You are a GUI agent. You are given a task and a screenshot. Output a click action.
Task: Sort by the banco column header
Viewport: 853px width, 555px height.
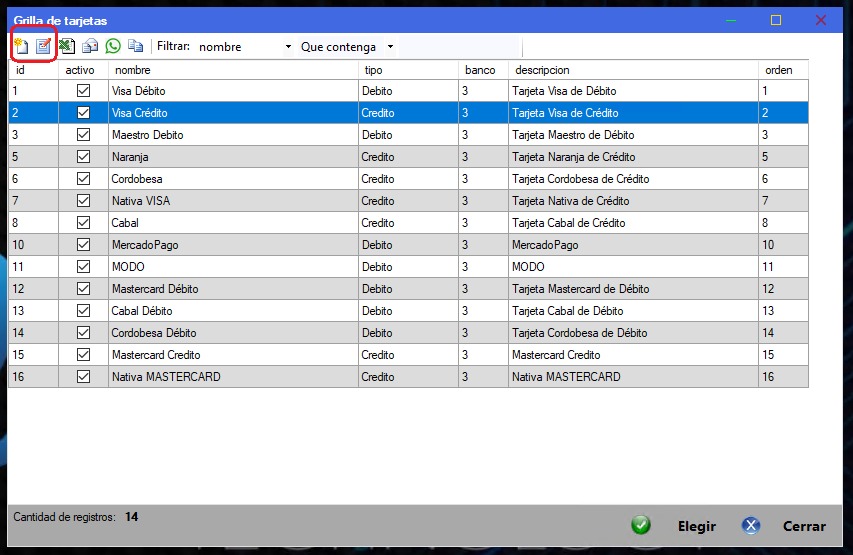point(483,70)
